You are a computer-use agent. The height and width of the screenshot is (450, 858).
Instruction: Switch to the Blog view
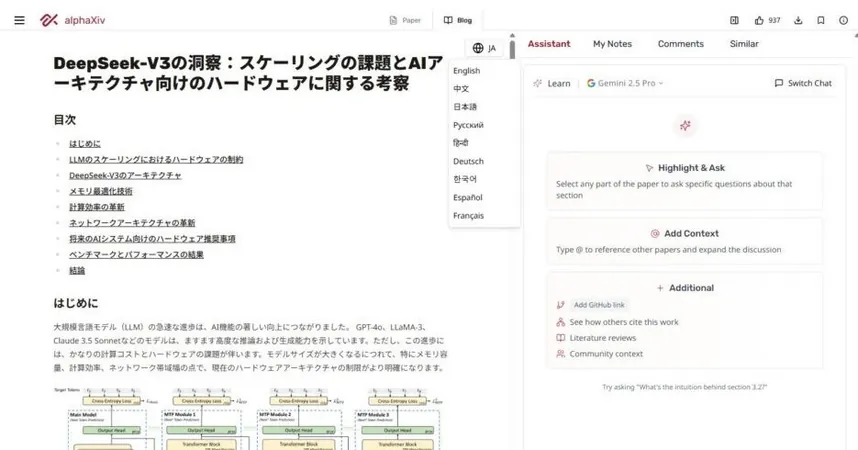[x=458, y=20]
